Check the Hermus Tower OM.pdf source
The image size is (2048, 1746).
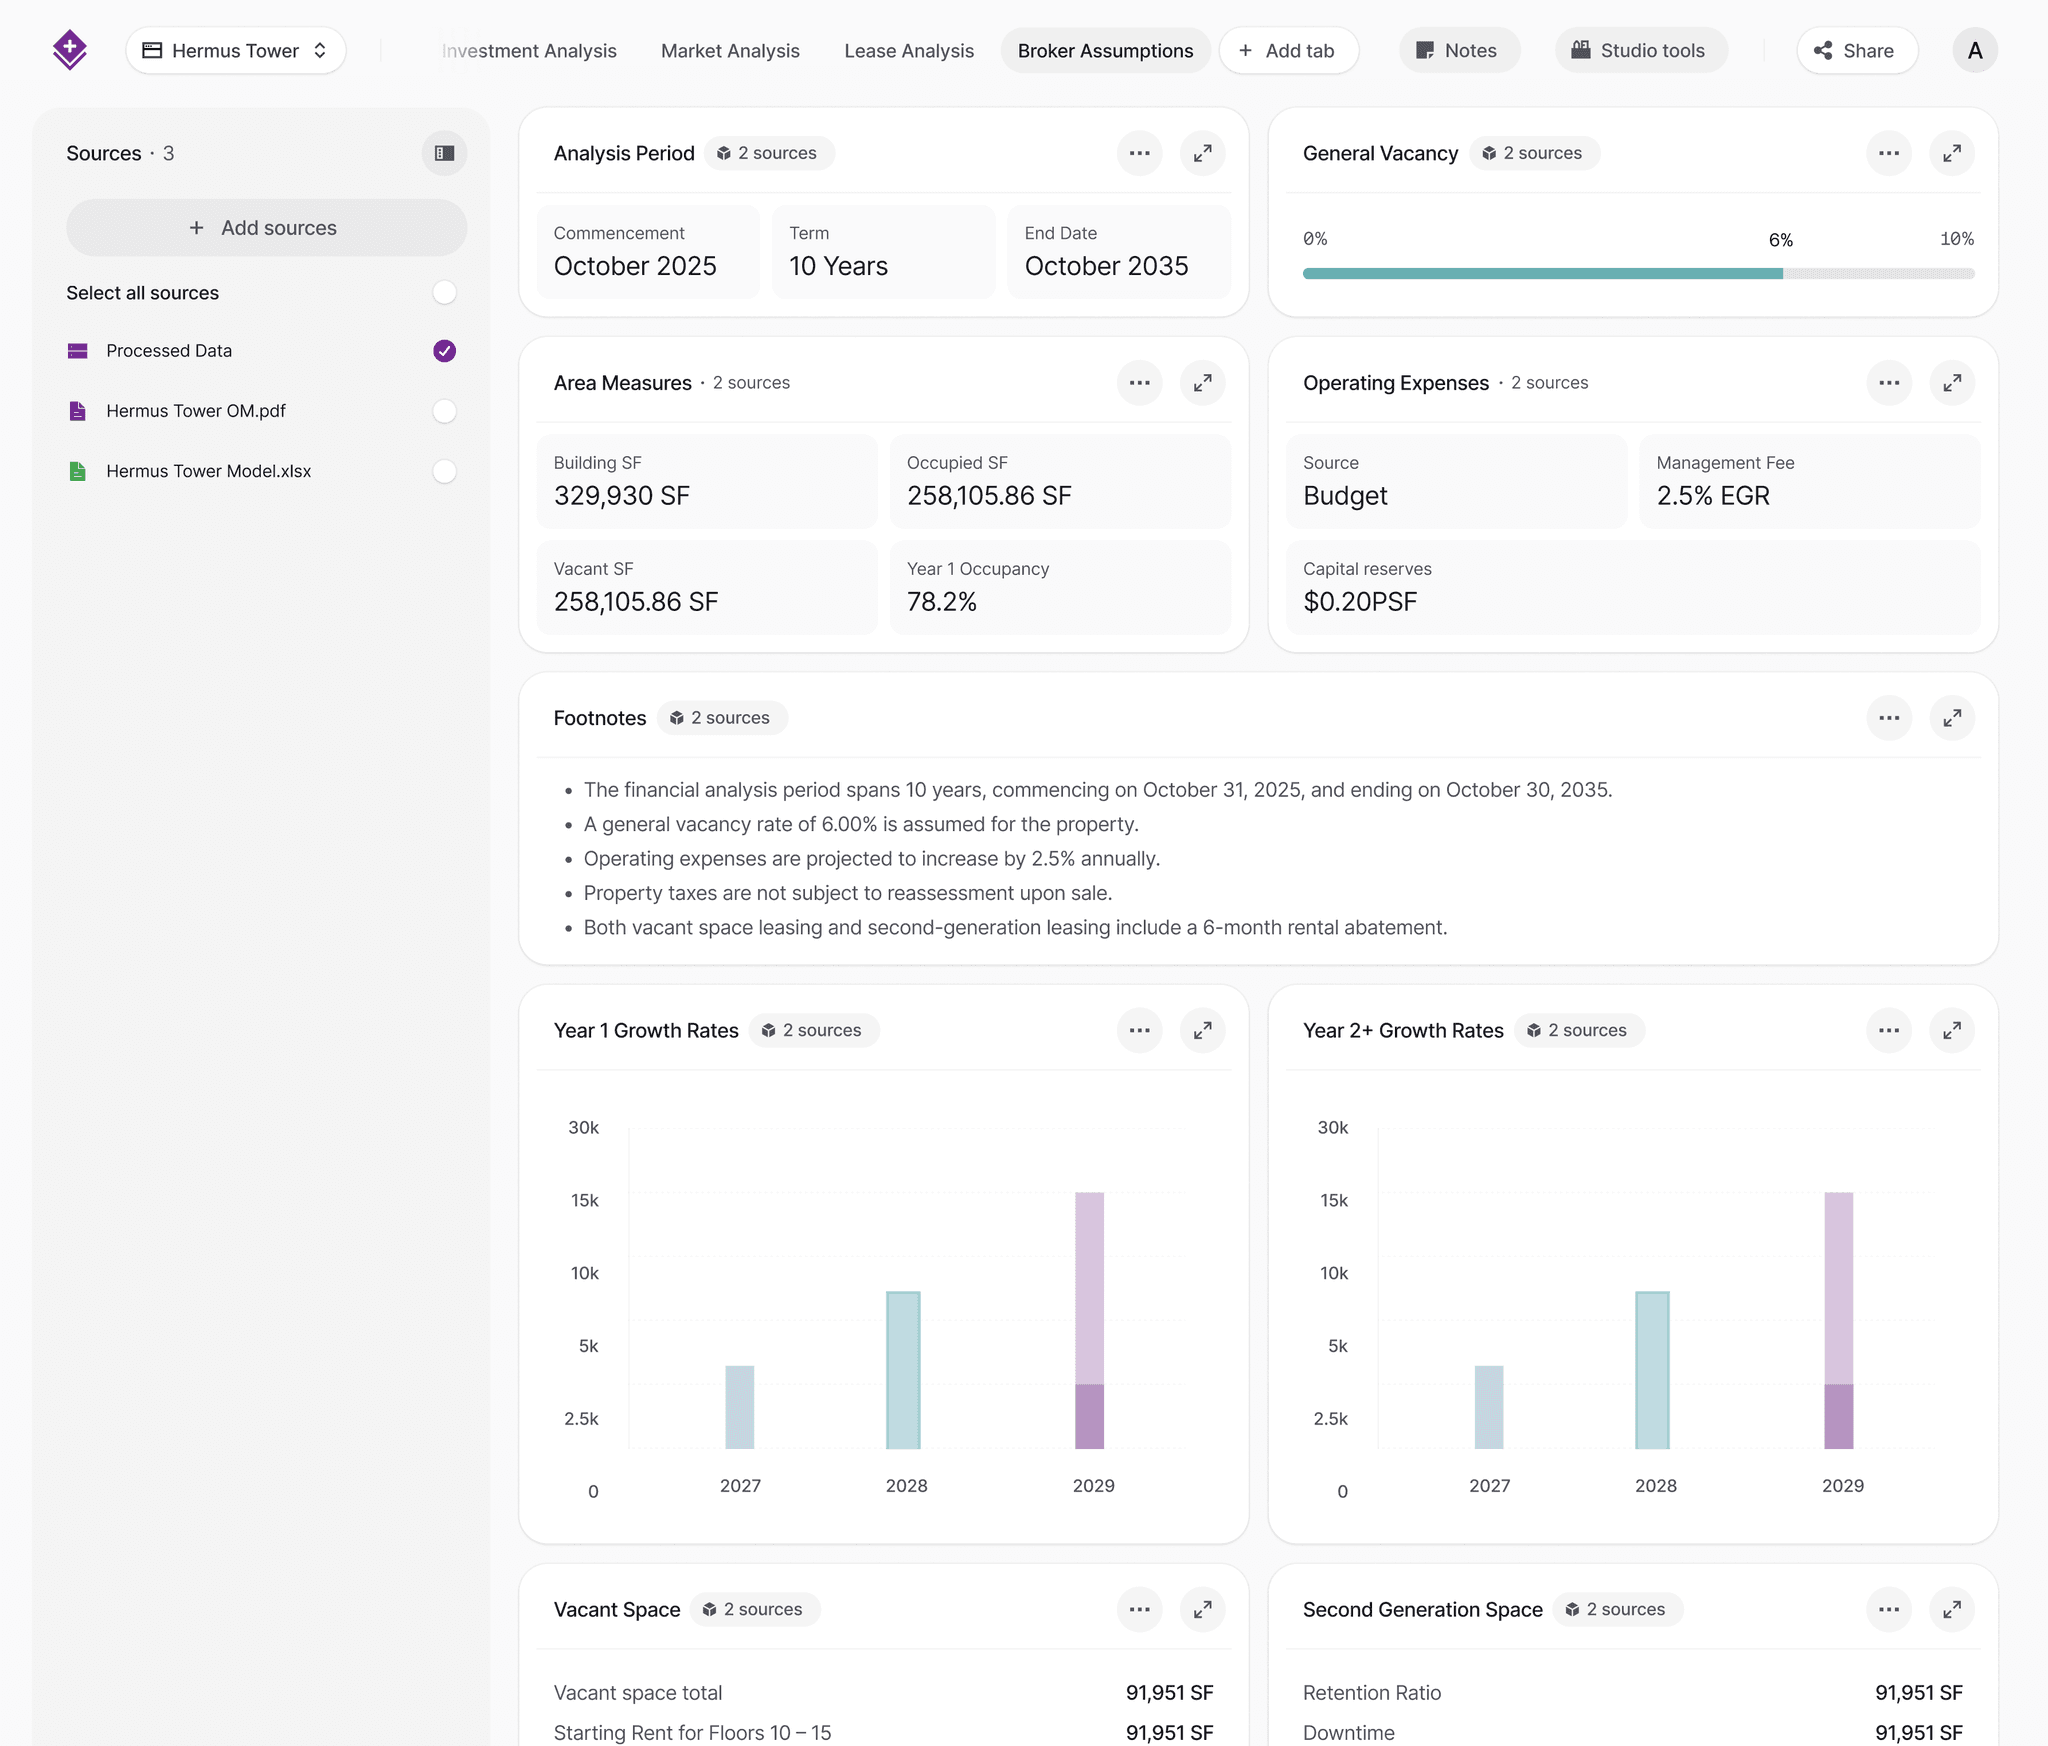point(444,410)
